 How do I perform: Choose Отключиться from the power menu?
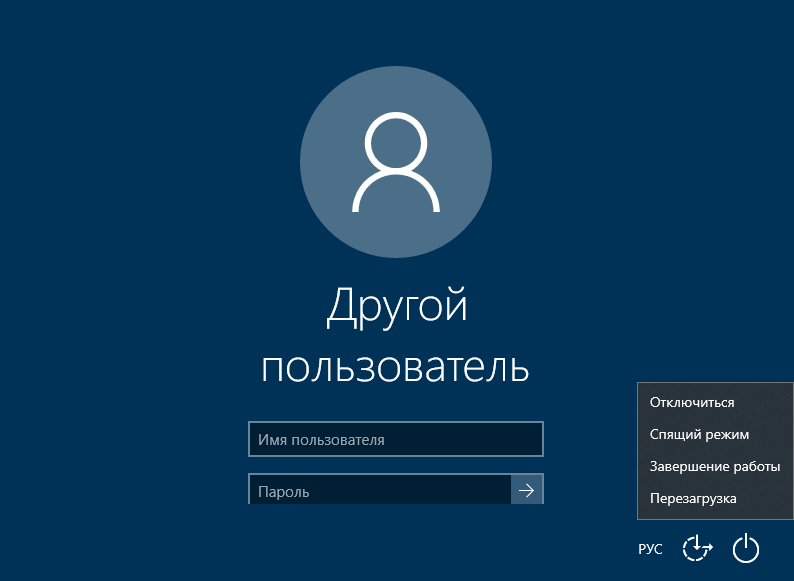(x=715, y=403)
